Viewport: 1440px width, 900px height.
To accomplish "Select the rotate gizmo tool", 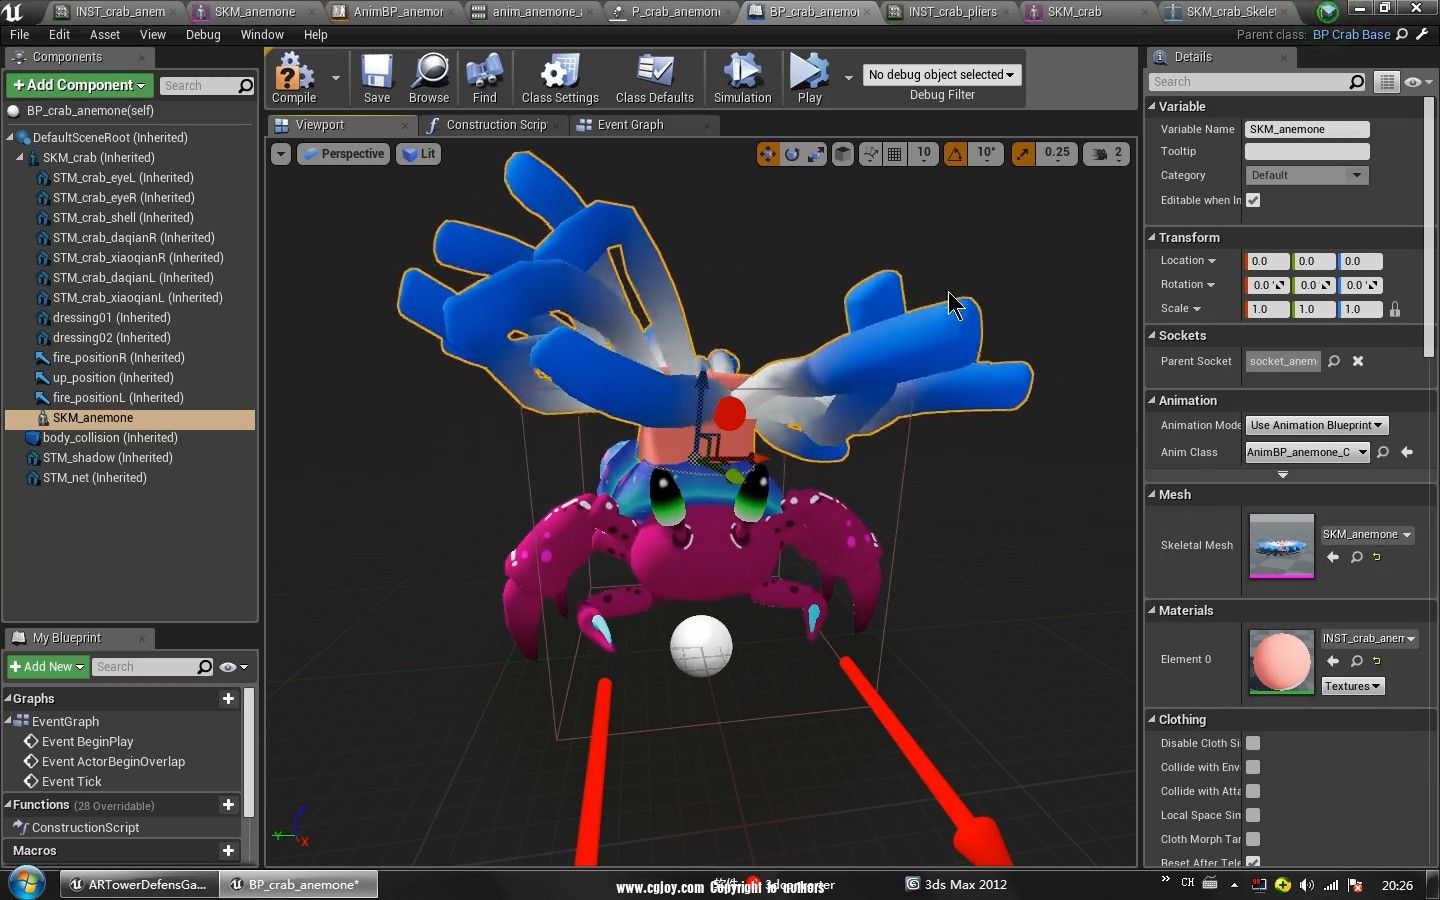I will tap(792, 154).
